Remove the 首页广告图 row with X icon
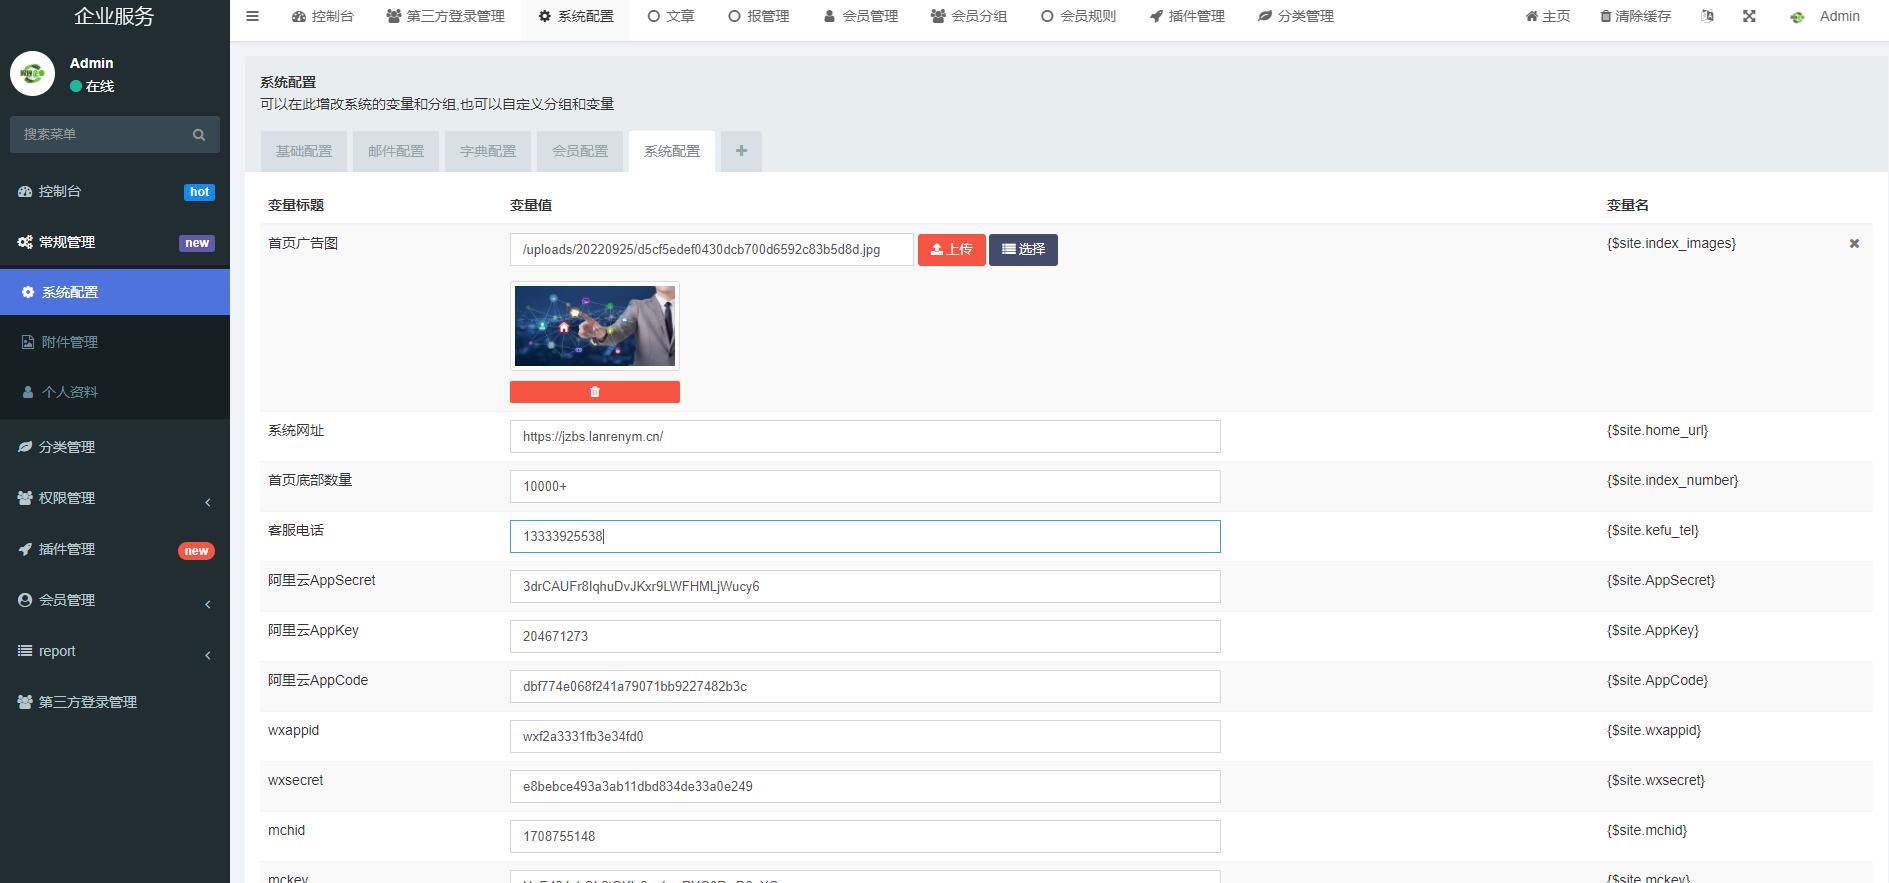Image resolution: width=1889 pixels, height=883 pixels. [x=1854, y=244]
